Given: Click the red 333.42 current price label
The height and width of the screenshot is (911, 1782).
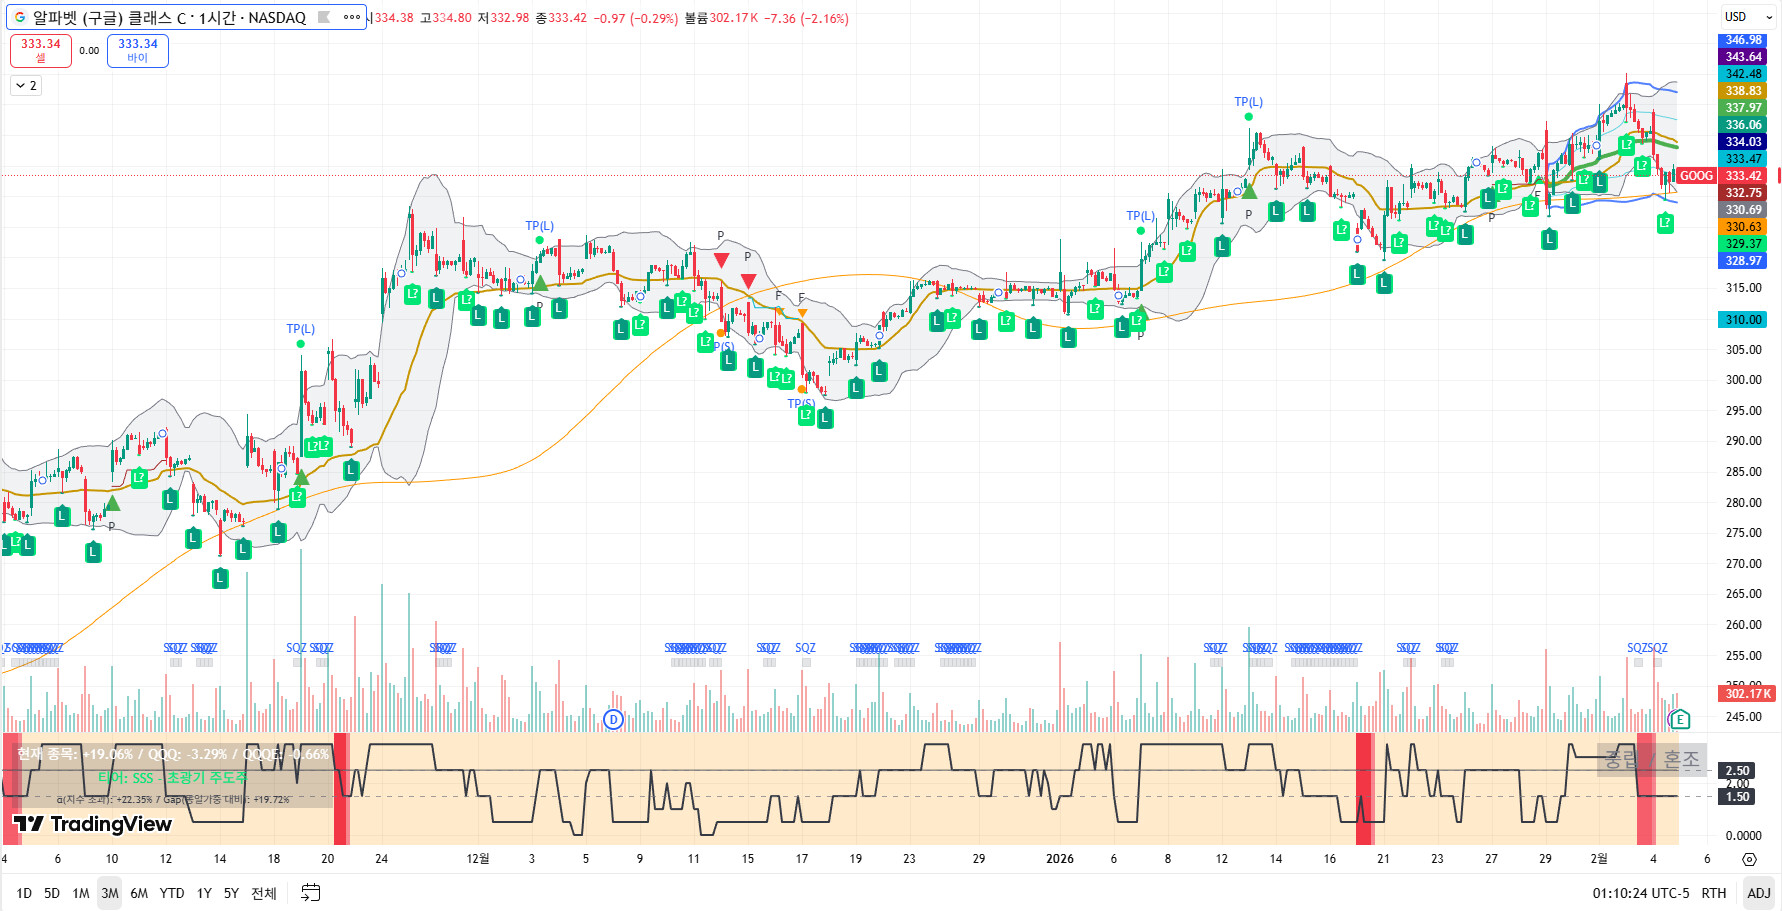Looking at the screenshot, I should click(1743, 176).
